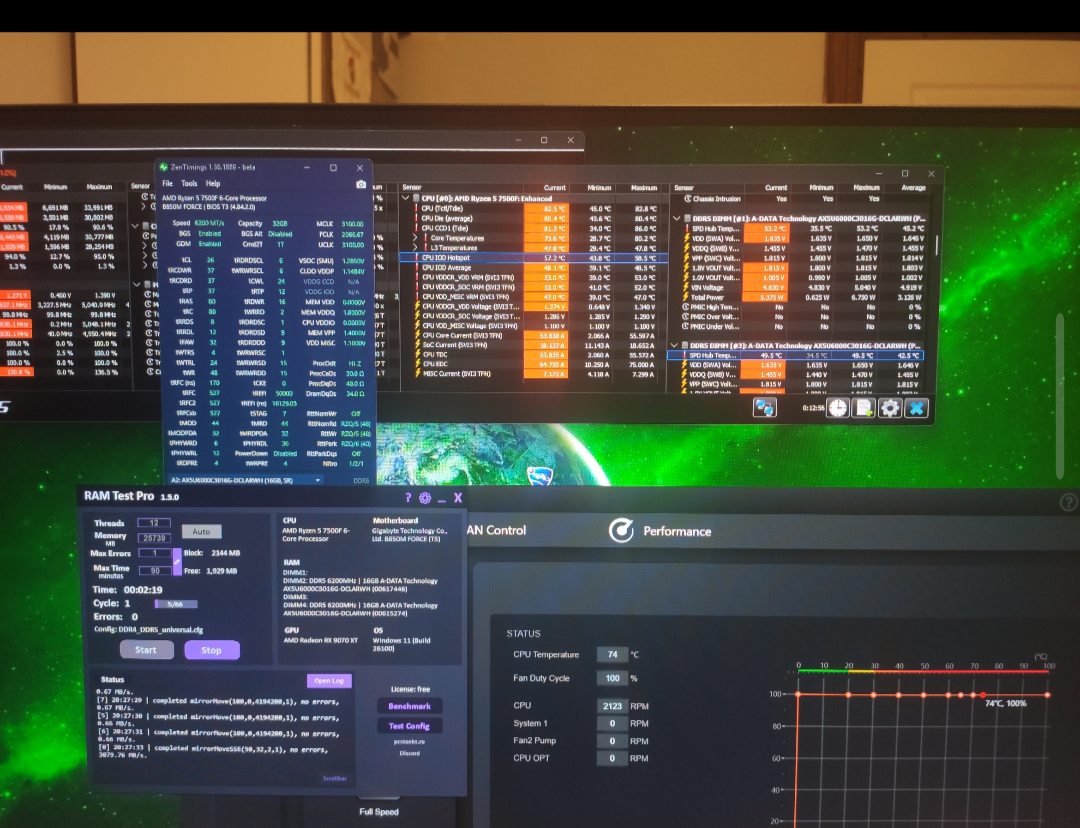The height and width of the screenshot is (828, 1080).
Task: Open the Performance tab in fan control app
Action: (661, 531)
